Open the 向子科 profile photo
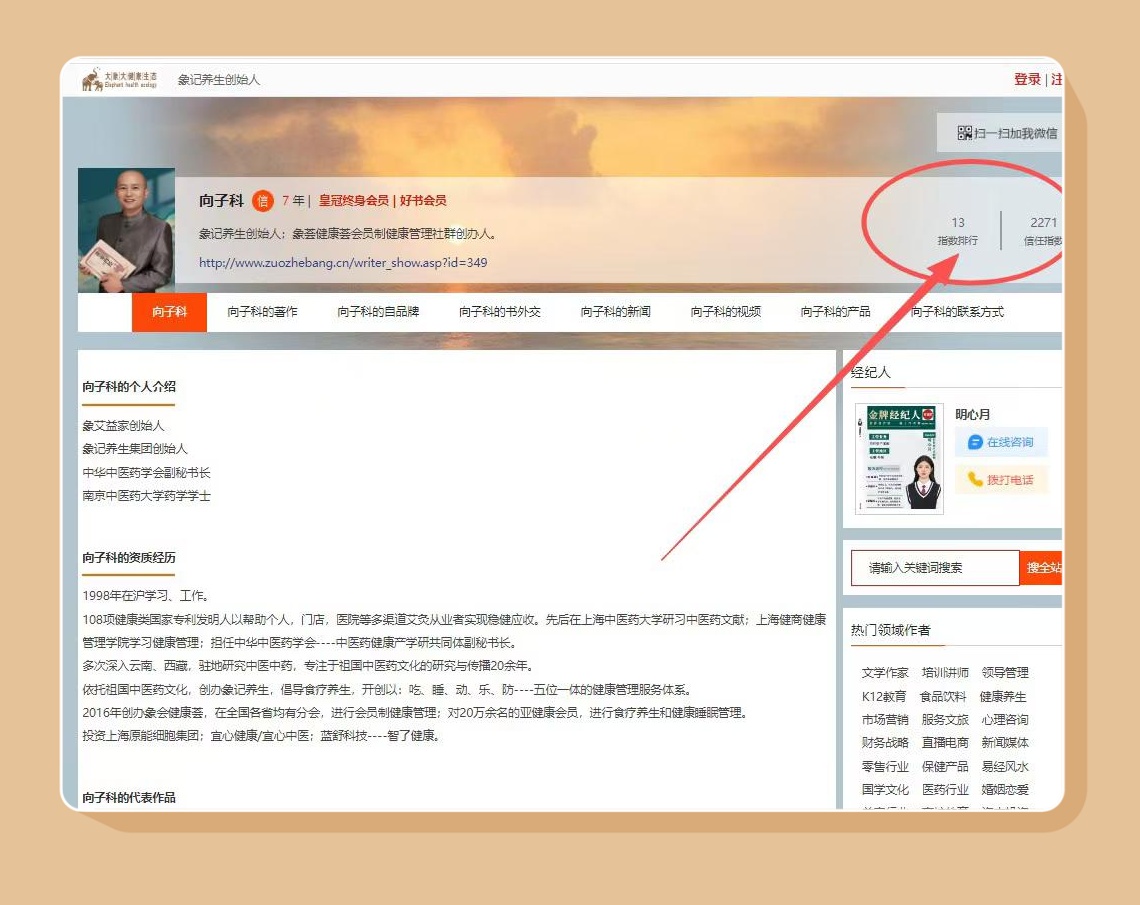Screen dimensions: 1140x905 [x=126, y=230]
